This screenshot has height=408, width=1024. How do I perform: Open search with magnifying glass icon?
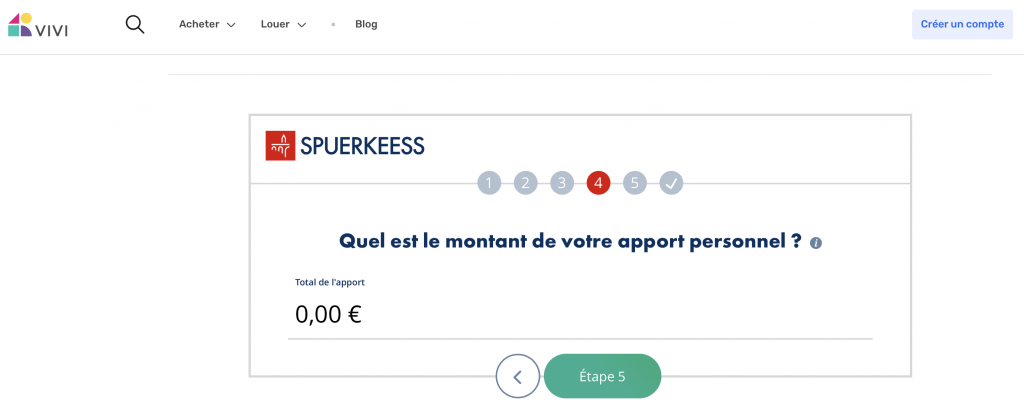point(135,24)
